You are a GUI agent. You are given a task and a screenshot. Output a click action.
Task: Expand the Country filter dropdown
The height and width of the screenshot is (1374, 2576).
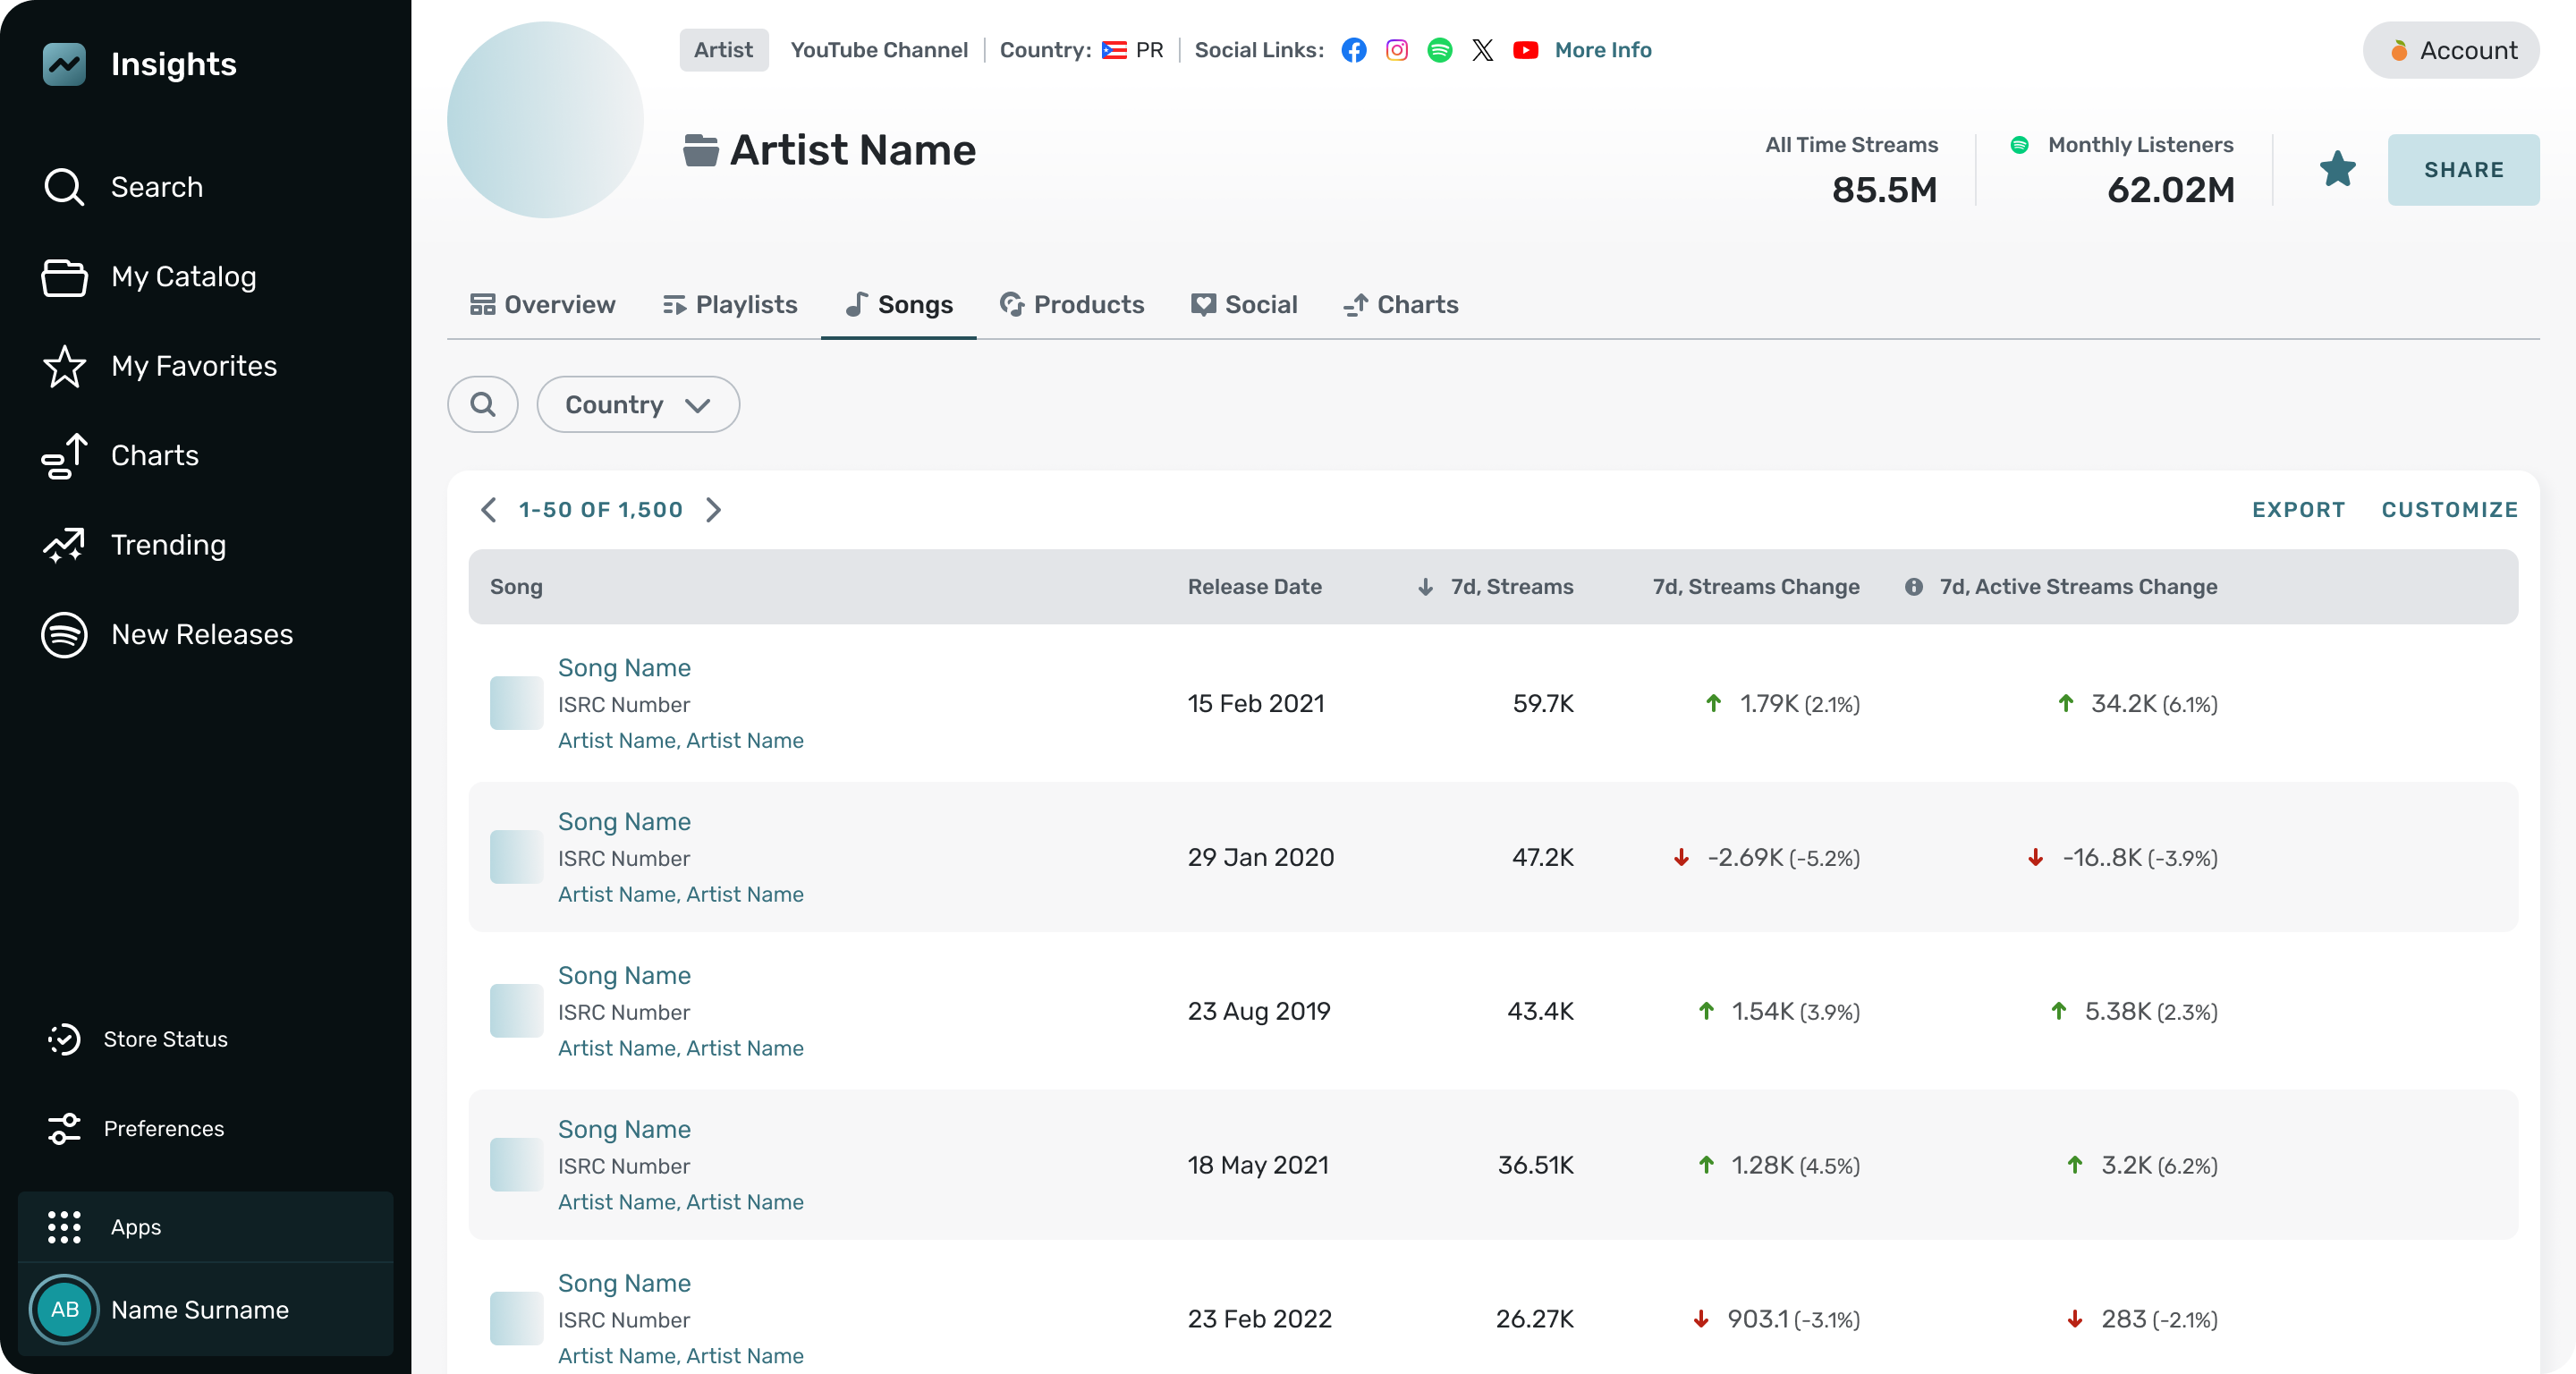pyautogui.click(x=638, y=404)
